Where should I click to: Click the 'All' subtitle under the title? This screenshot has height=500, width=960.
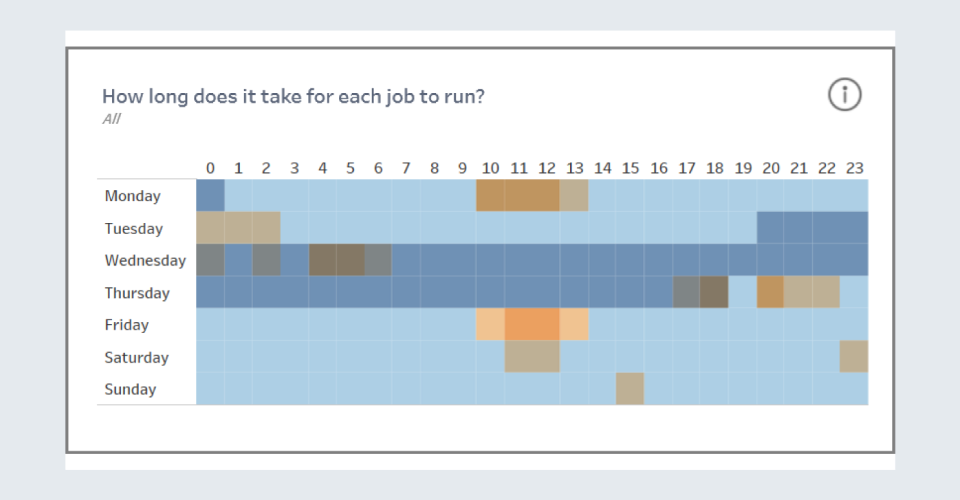click(x=111, y=119)
